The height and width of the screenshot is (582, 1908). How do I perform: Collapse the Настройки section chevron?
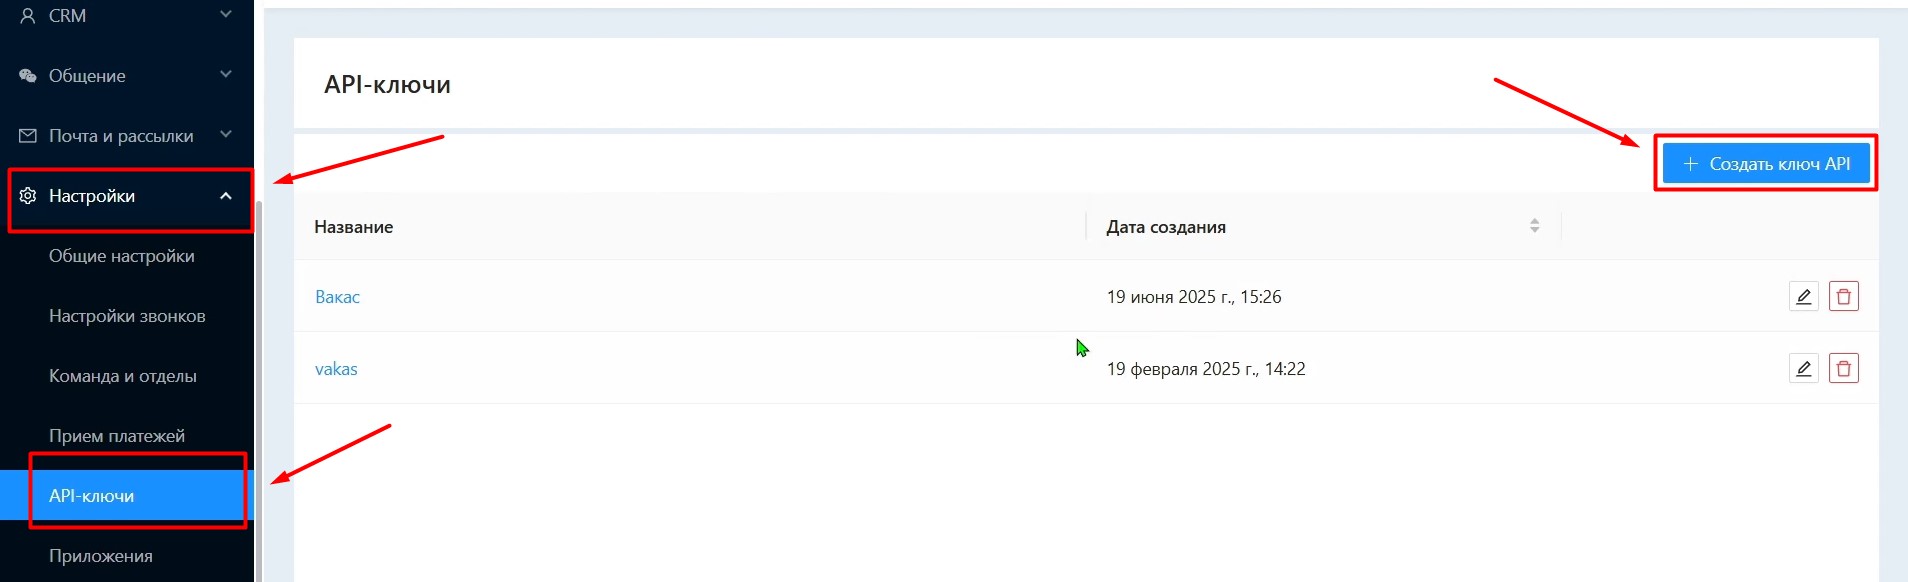[x=226, y=196]
